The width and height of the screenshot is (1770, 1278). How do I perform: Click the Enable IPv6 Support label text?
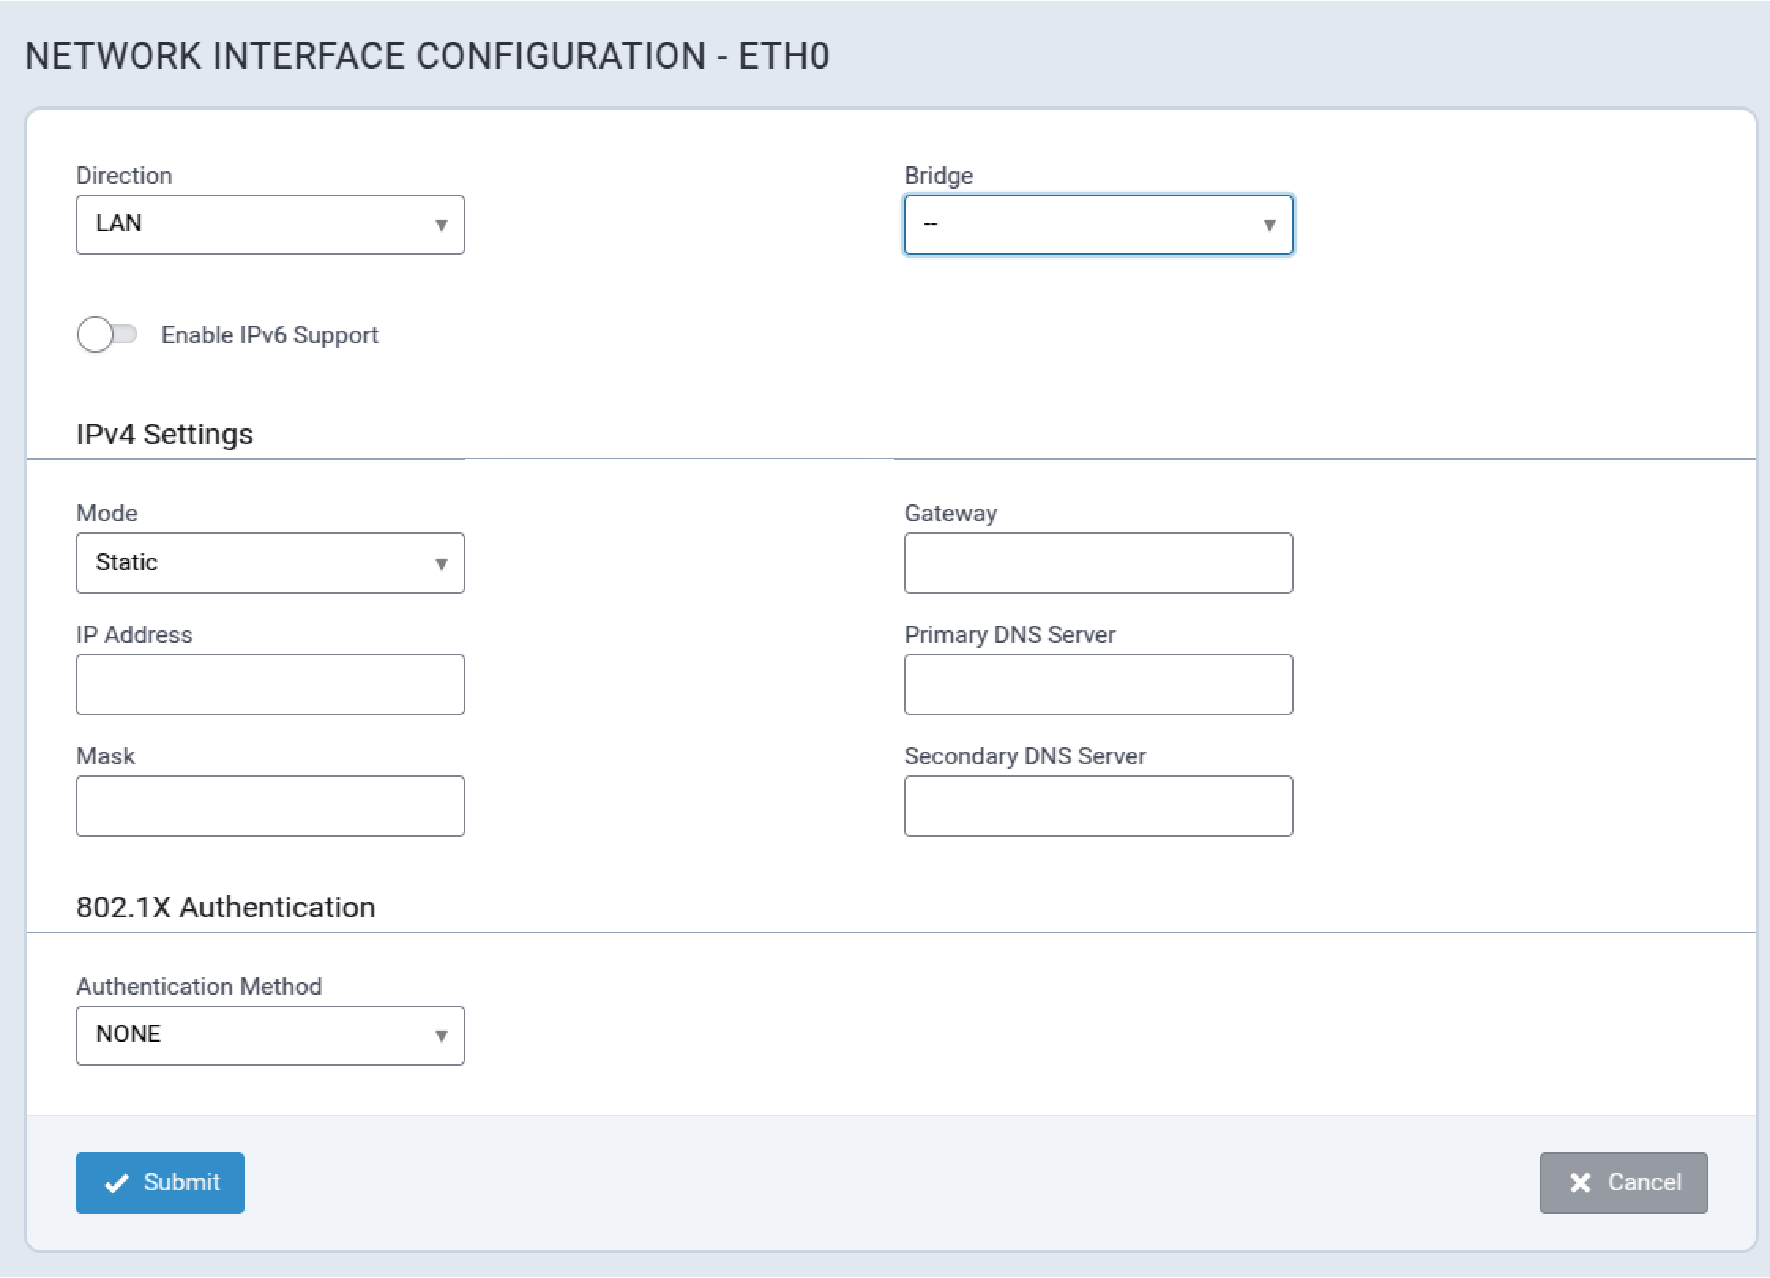tap(270, 335)
